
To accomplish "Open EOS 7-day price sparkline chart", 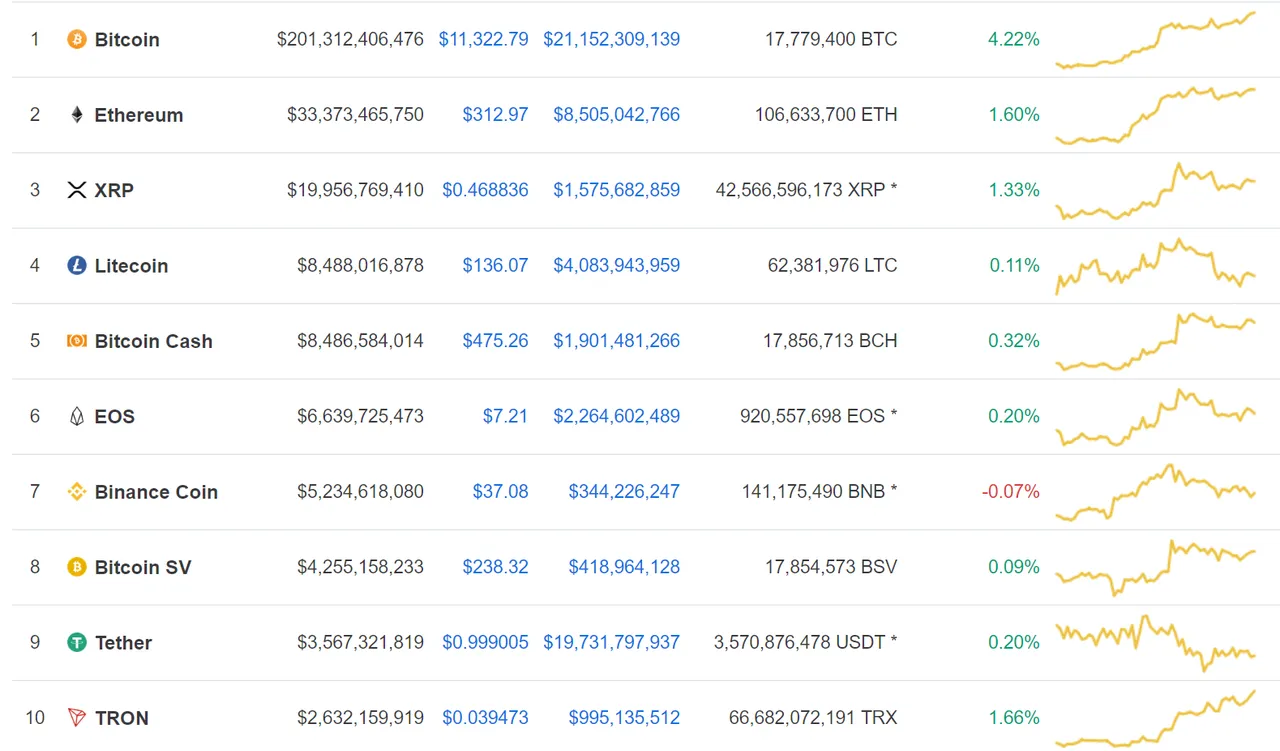I will [x=1156, y=417].
